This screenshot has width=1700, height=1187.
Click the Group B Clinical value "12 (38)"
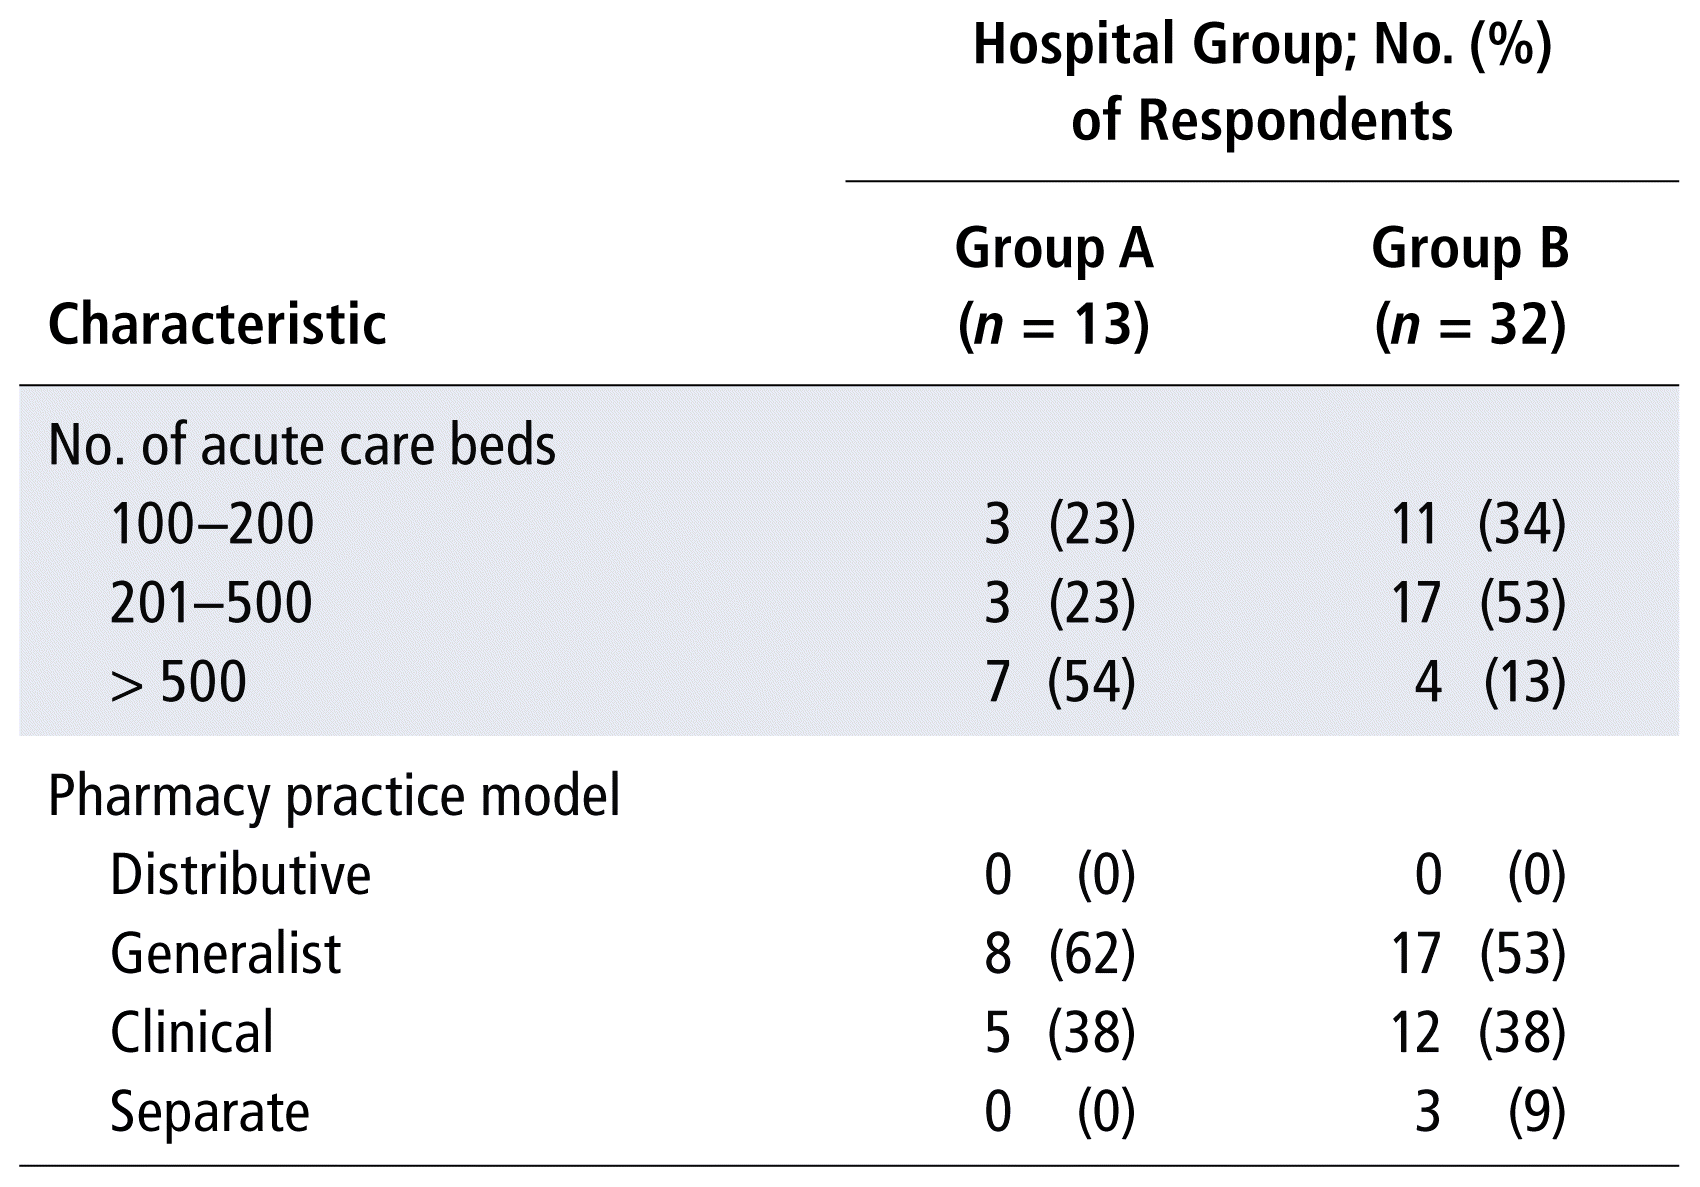[x=1478, y=1033]
